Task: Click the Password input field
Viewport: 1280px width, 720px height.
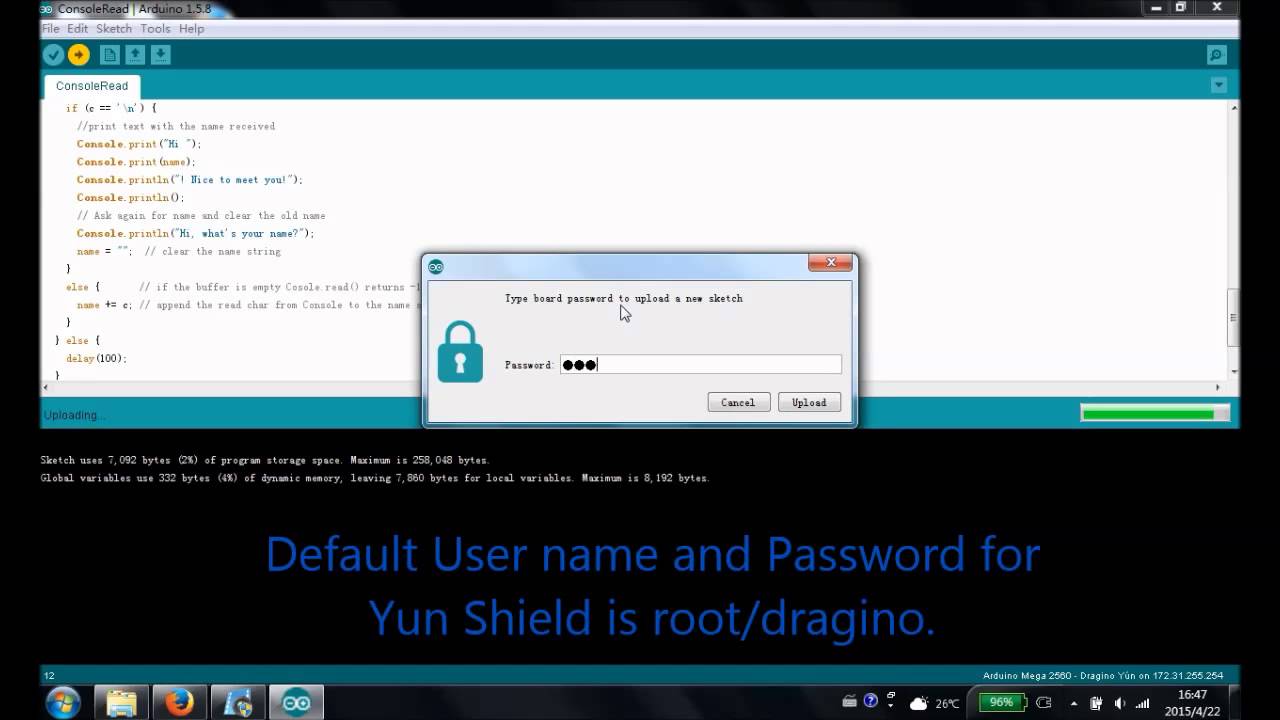Action: coord(700,364)
